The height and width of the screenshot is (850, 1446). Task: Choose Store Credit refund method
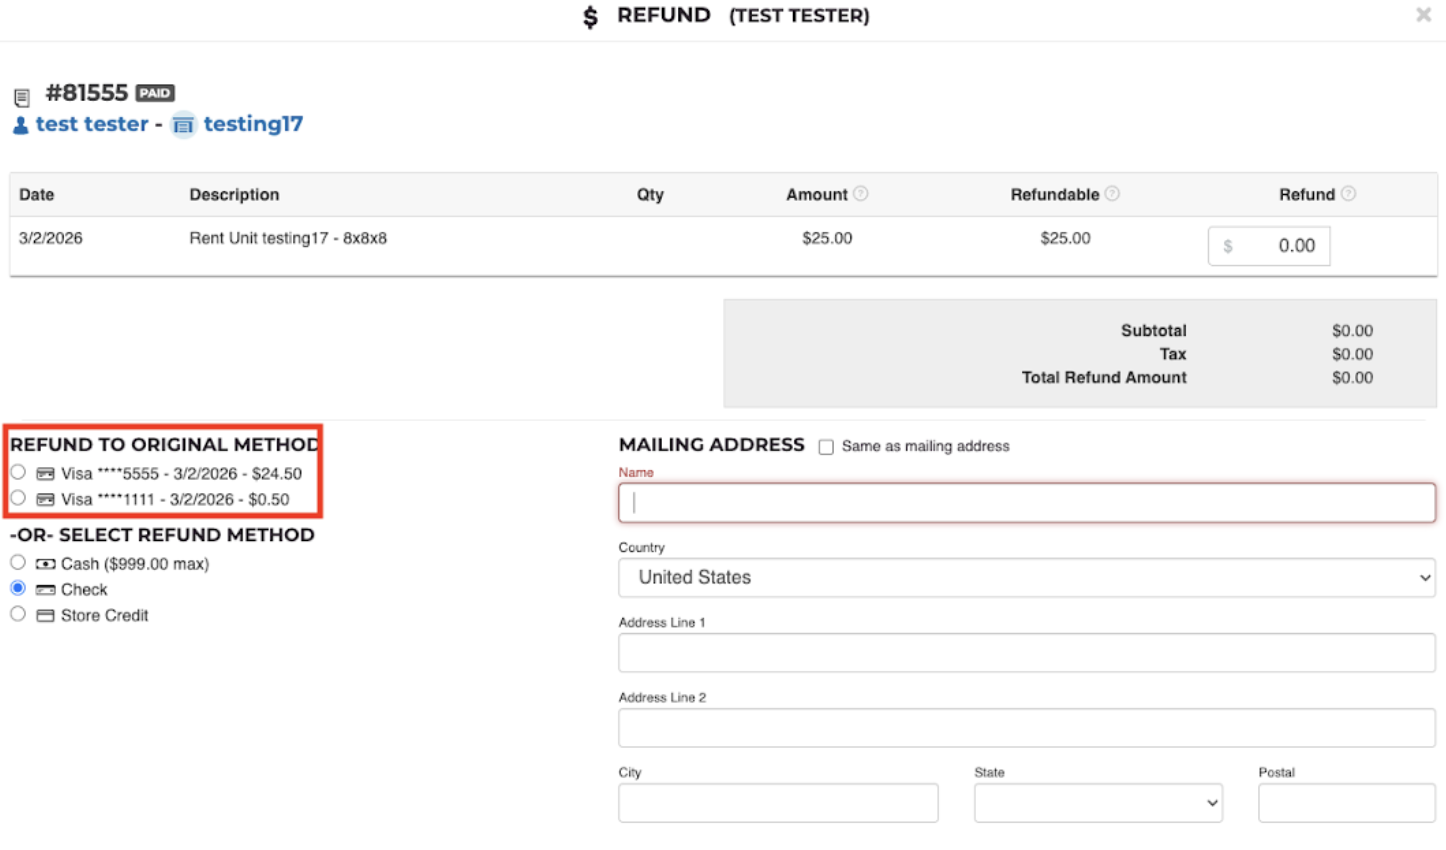point(18,614)
